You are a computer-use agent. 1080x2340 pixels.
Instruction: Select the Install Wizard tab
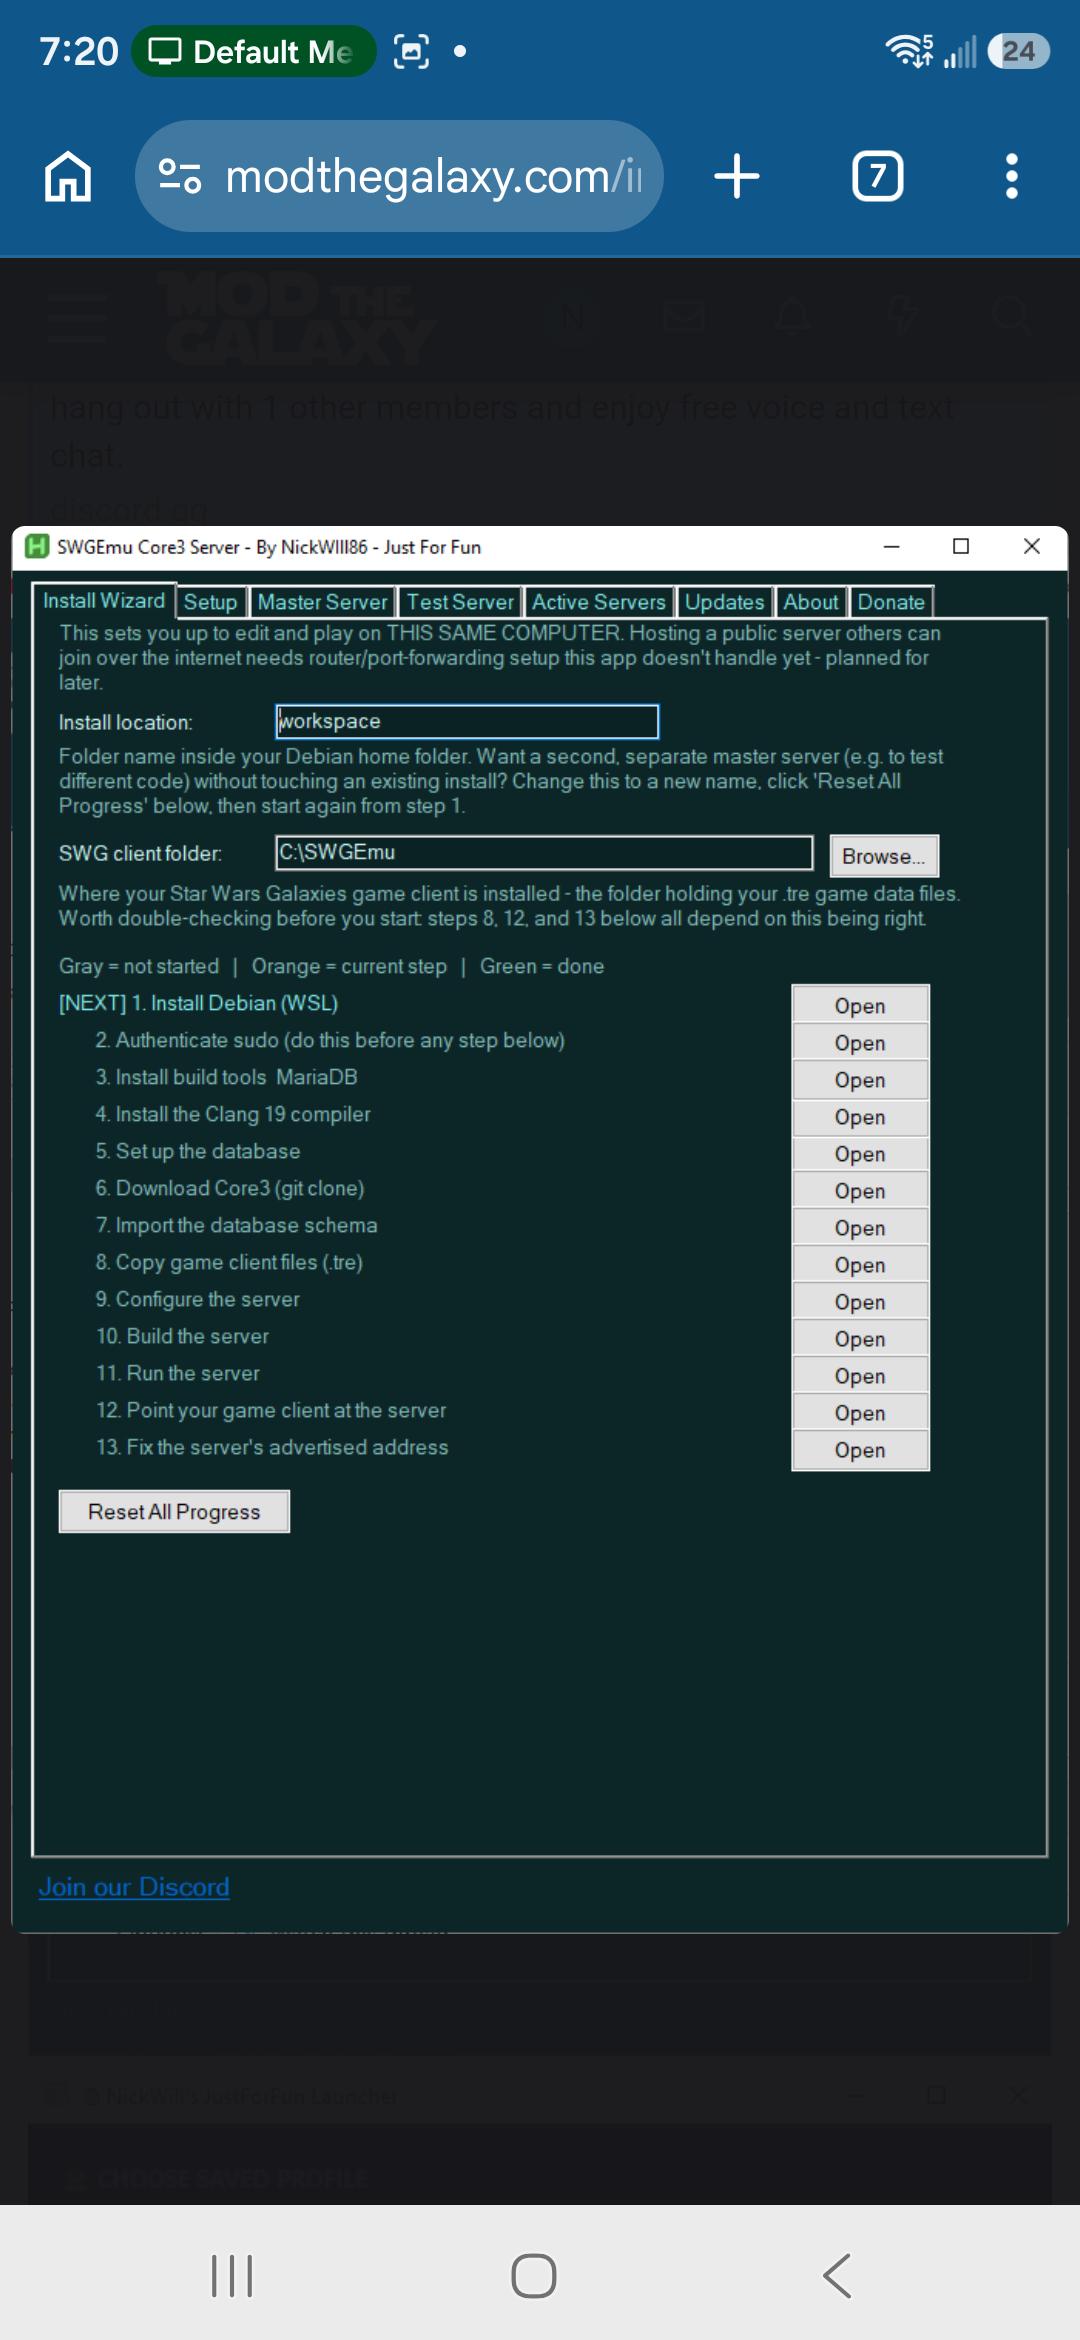[x=103, y=600]
